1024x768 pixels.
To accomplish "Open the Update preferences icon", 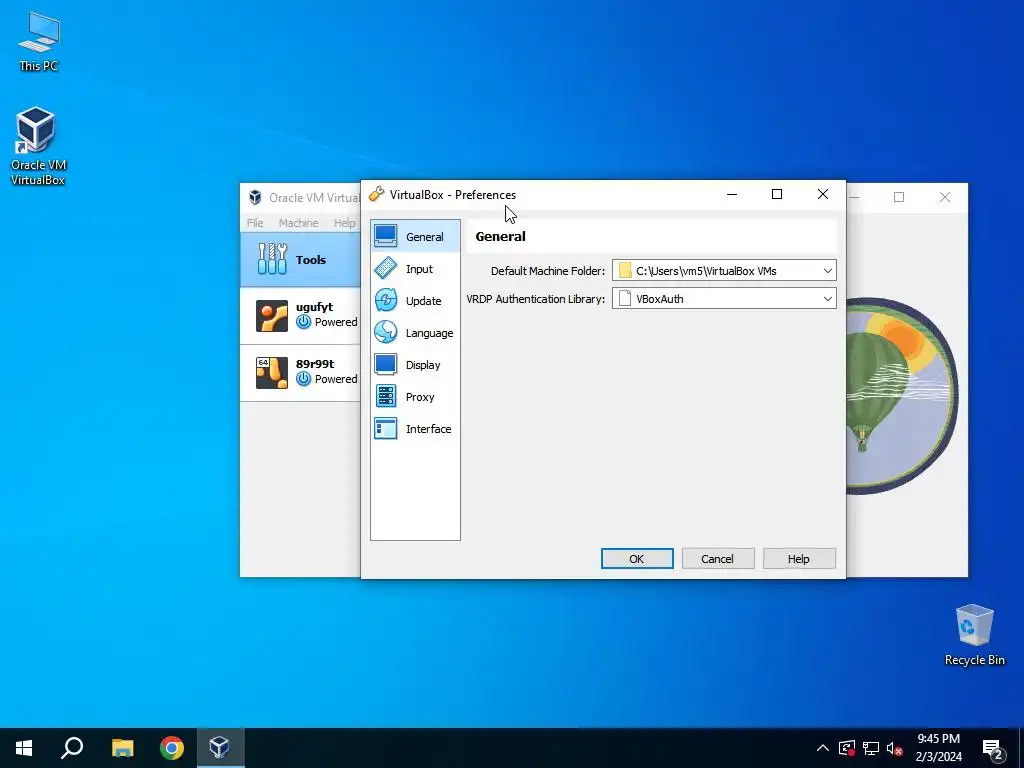I will (385, 300).
